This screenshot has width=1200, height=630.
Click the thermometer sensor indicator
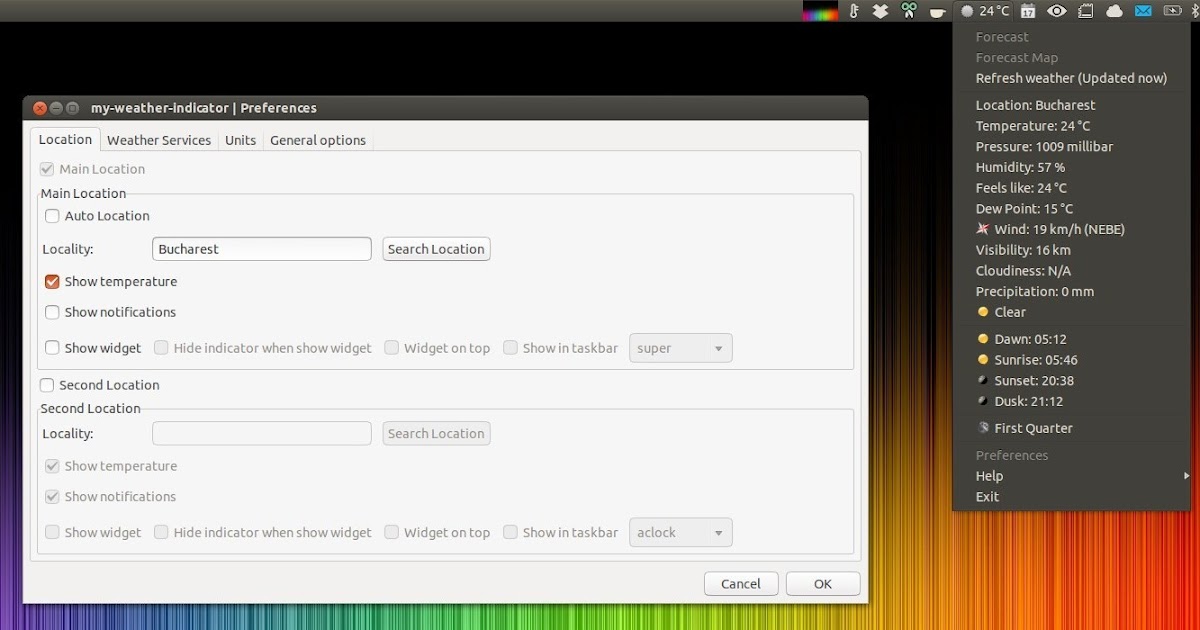pos(853,11)
